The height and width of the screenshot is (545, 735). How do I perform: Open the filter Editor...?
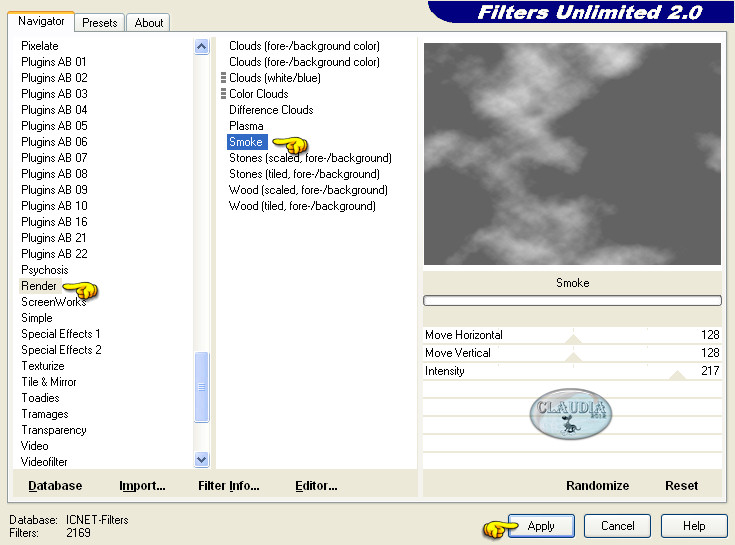316,485
